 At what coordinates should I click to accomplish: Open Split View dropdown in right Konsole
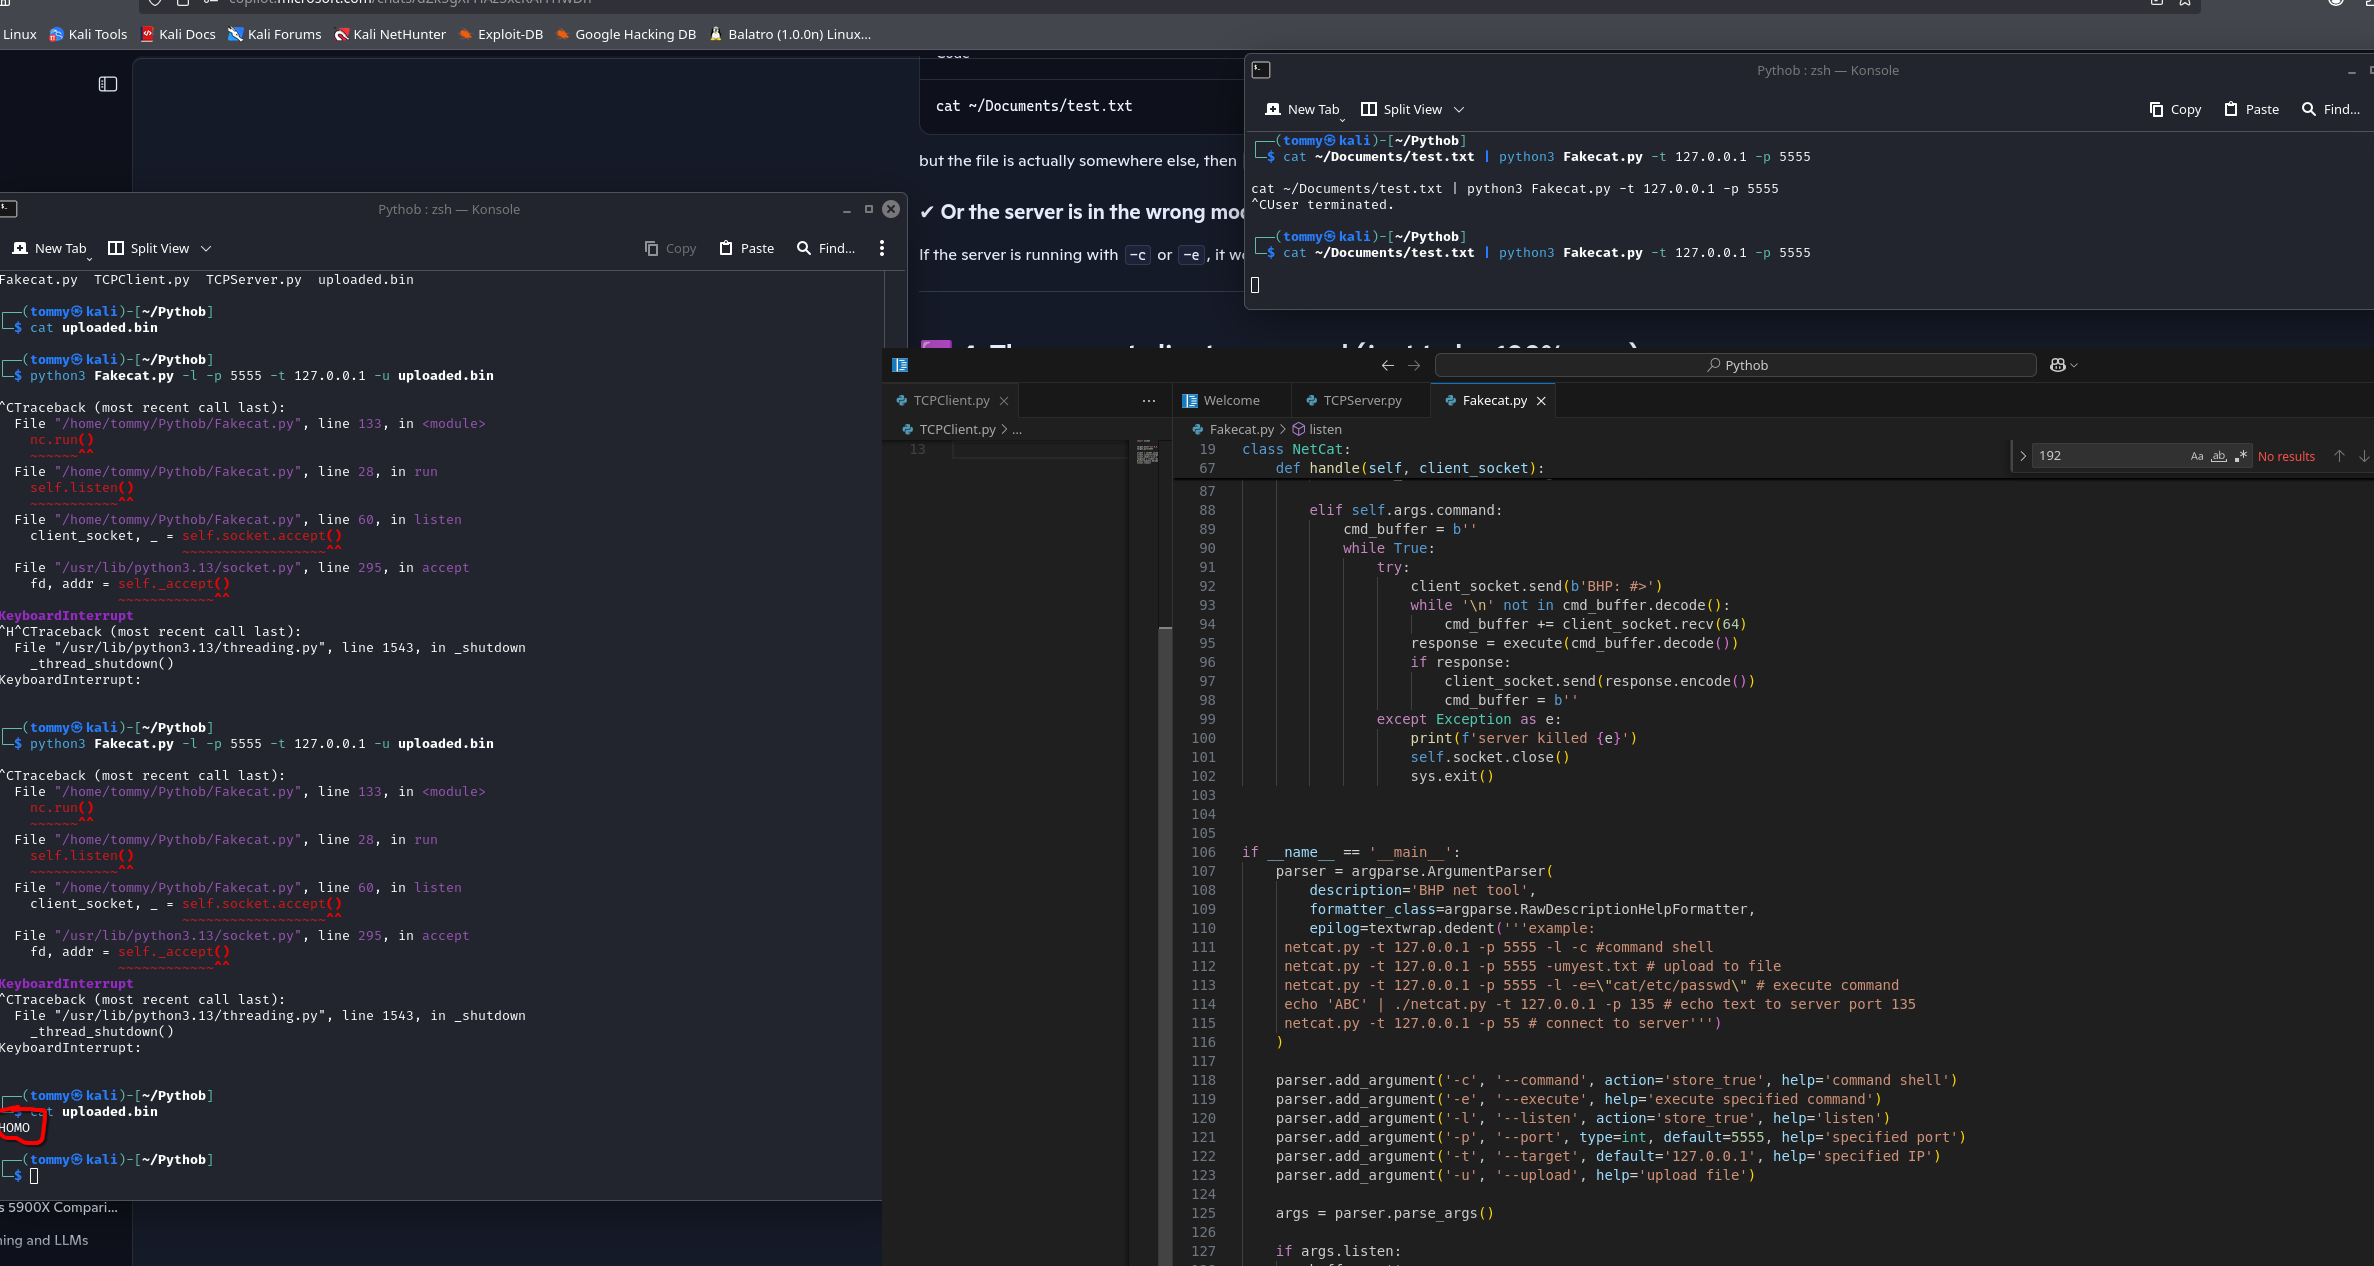point(1459,109)
